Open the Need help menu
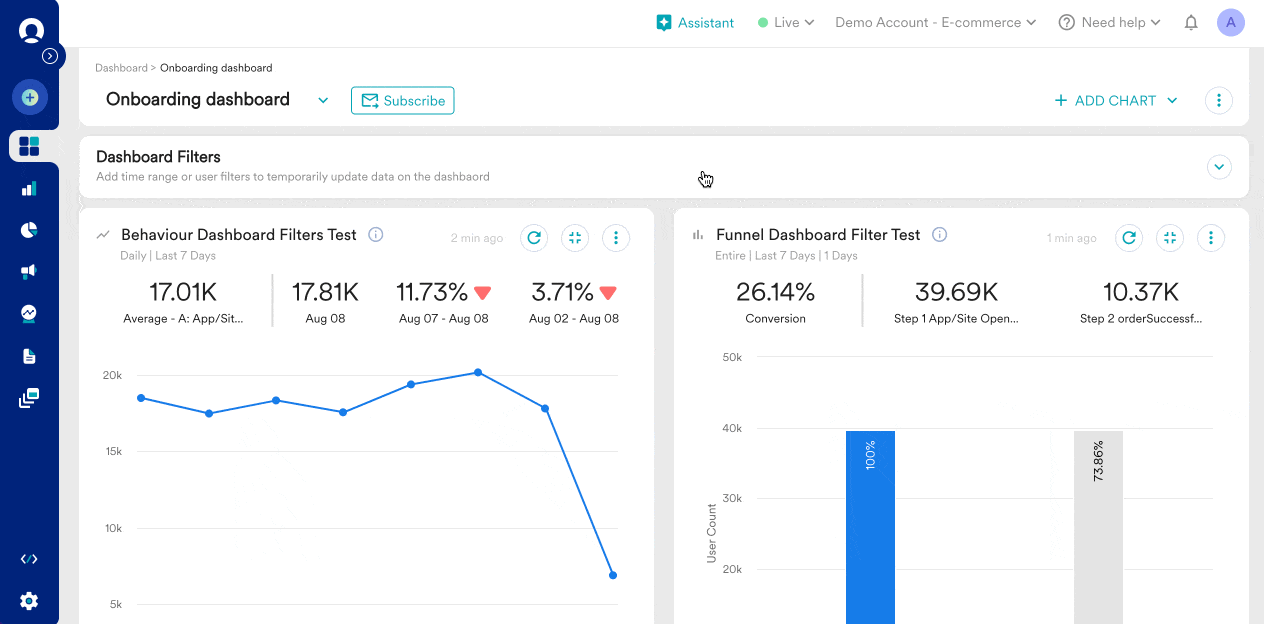This screenshot has height=624, width=1264. point(1110,22)
